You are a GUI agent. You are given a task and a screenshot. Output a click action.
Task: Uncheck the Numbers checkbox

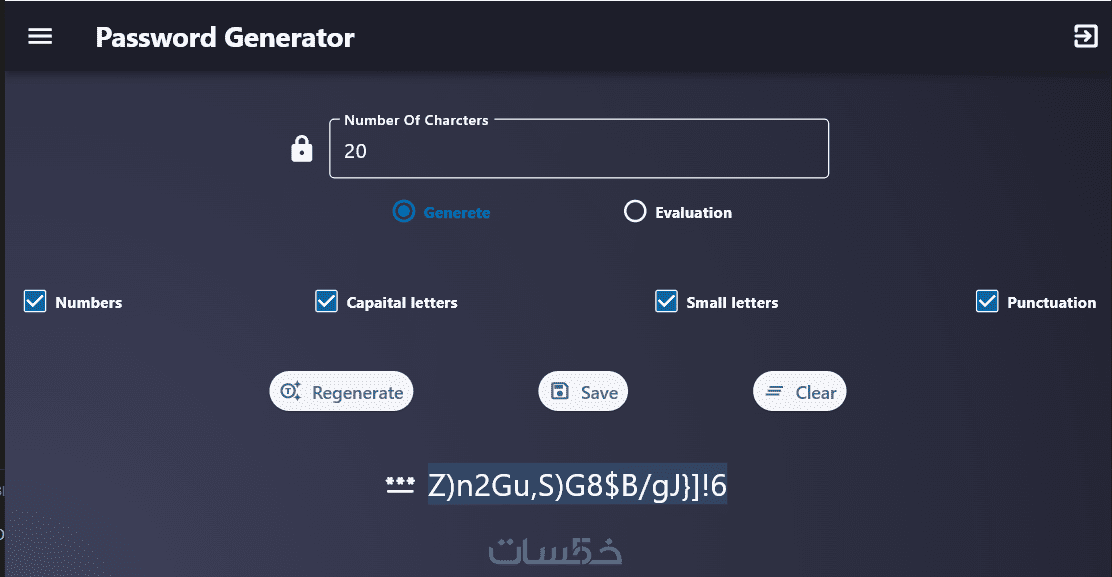[x=35, y=302]
